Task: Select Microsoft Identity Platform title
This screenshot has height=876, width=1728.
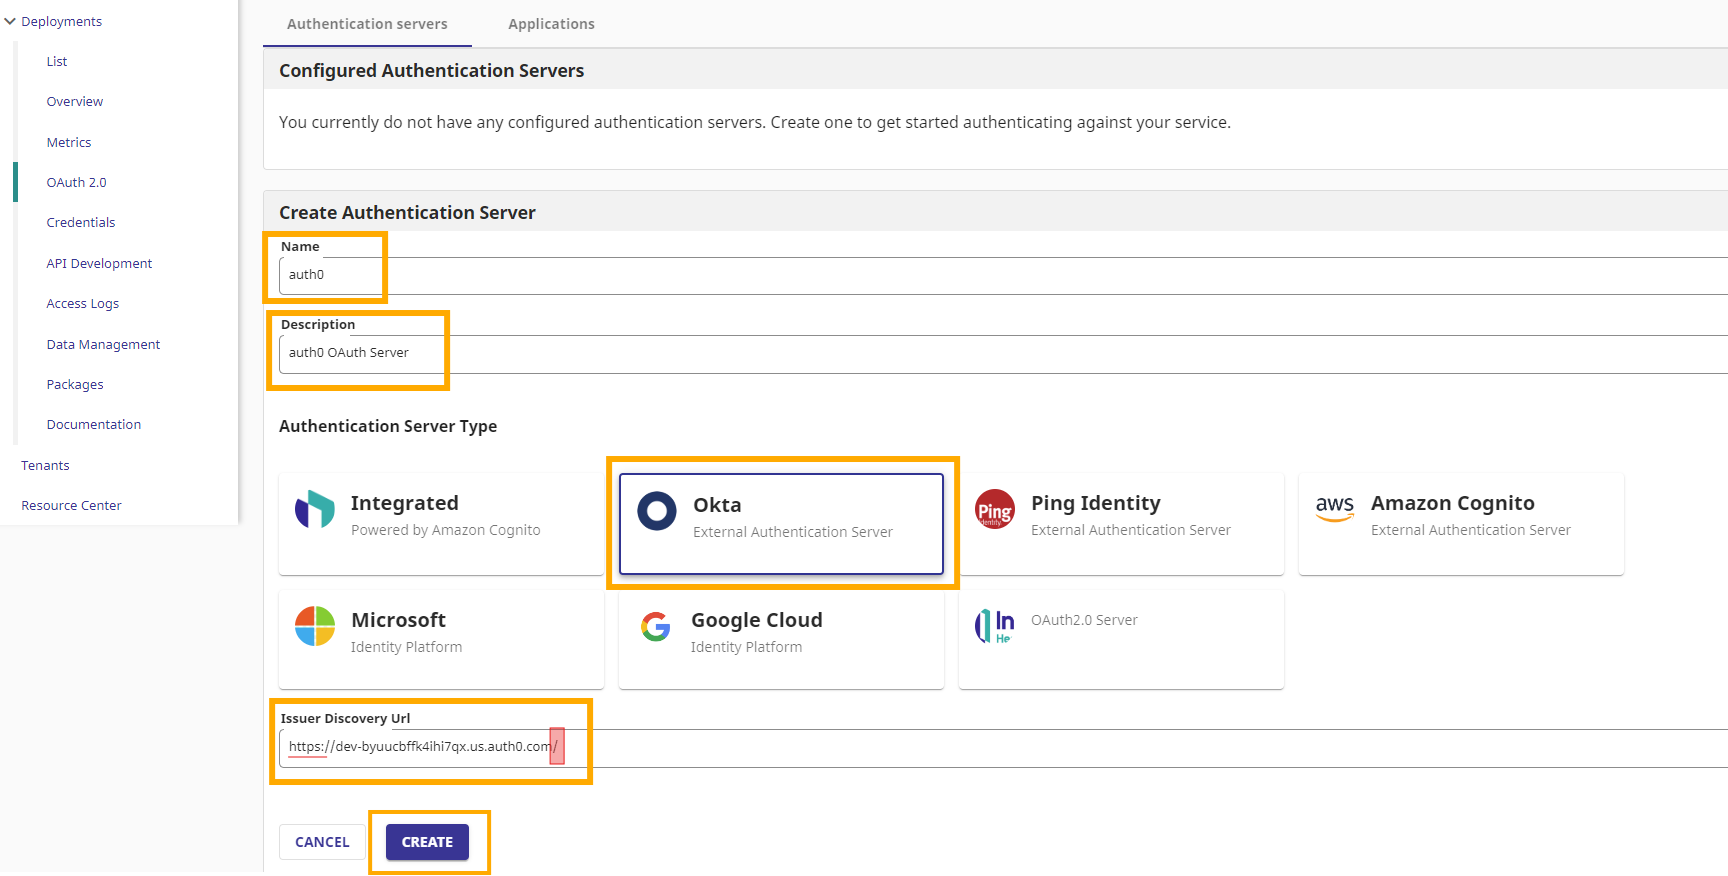Action: [x=398, y=620]
